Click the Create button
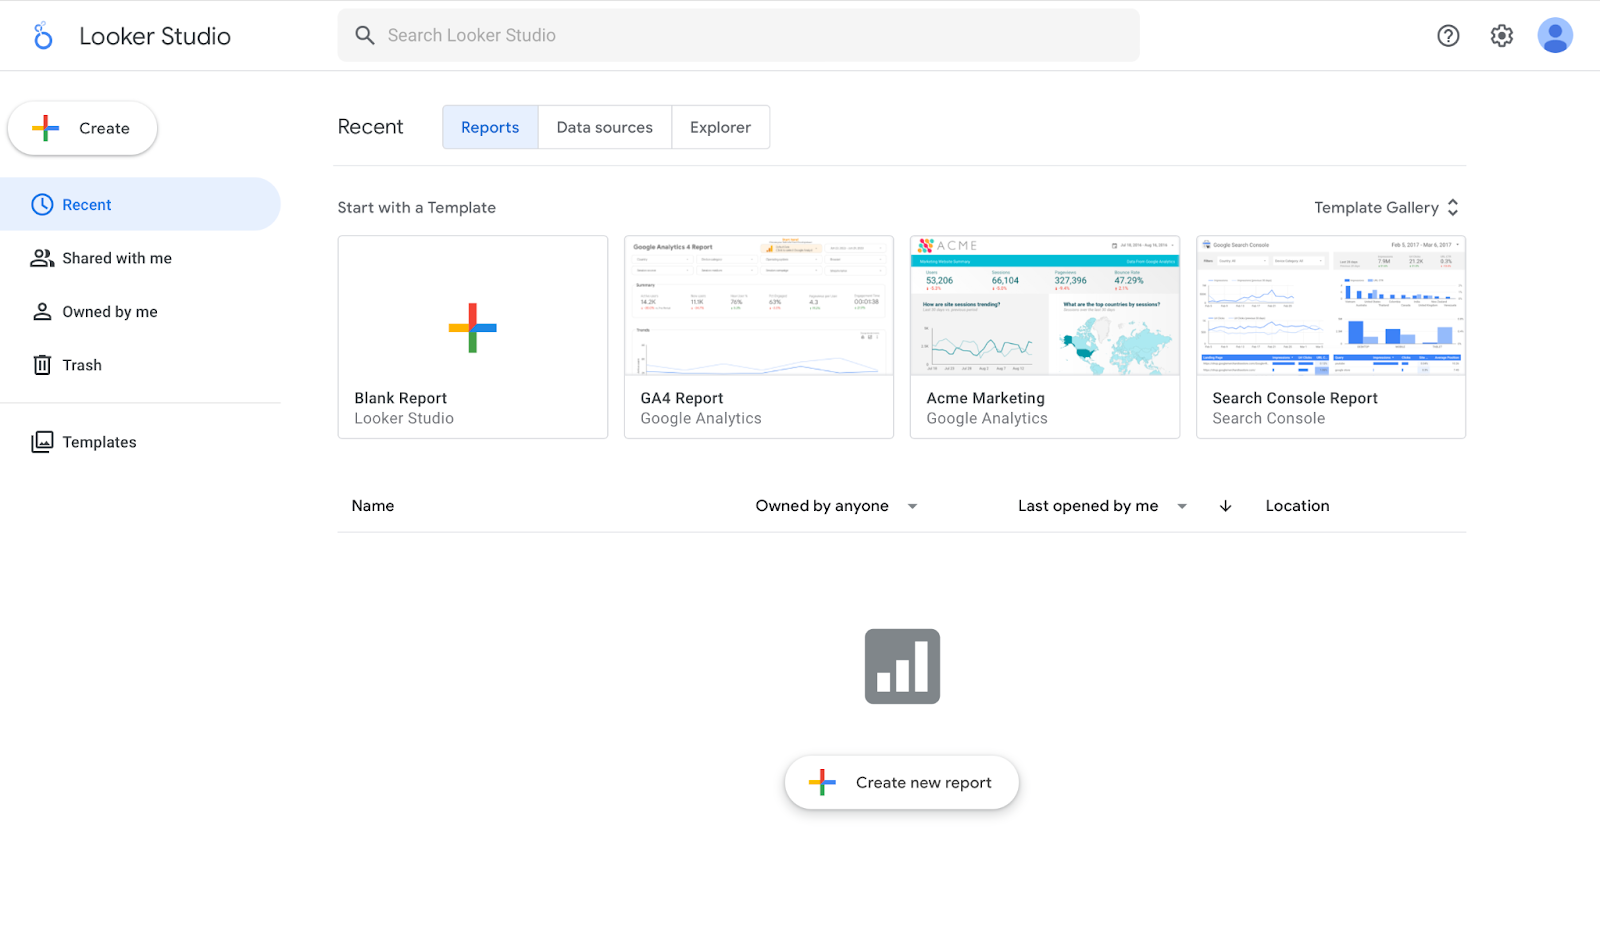This screenshot has width=1600, height=944. (82, 128)
